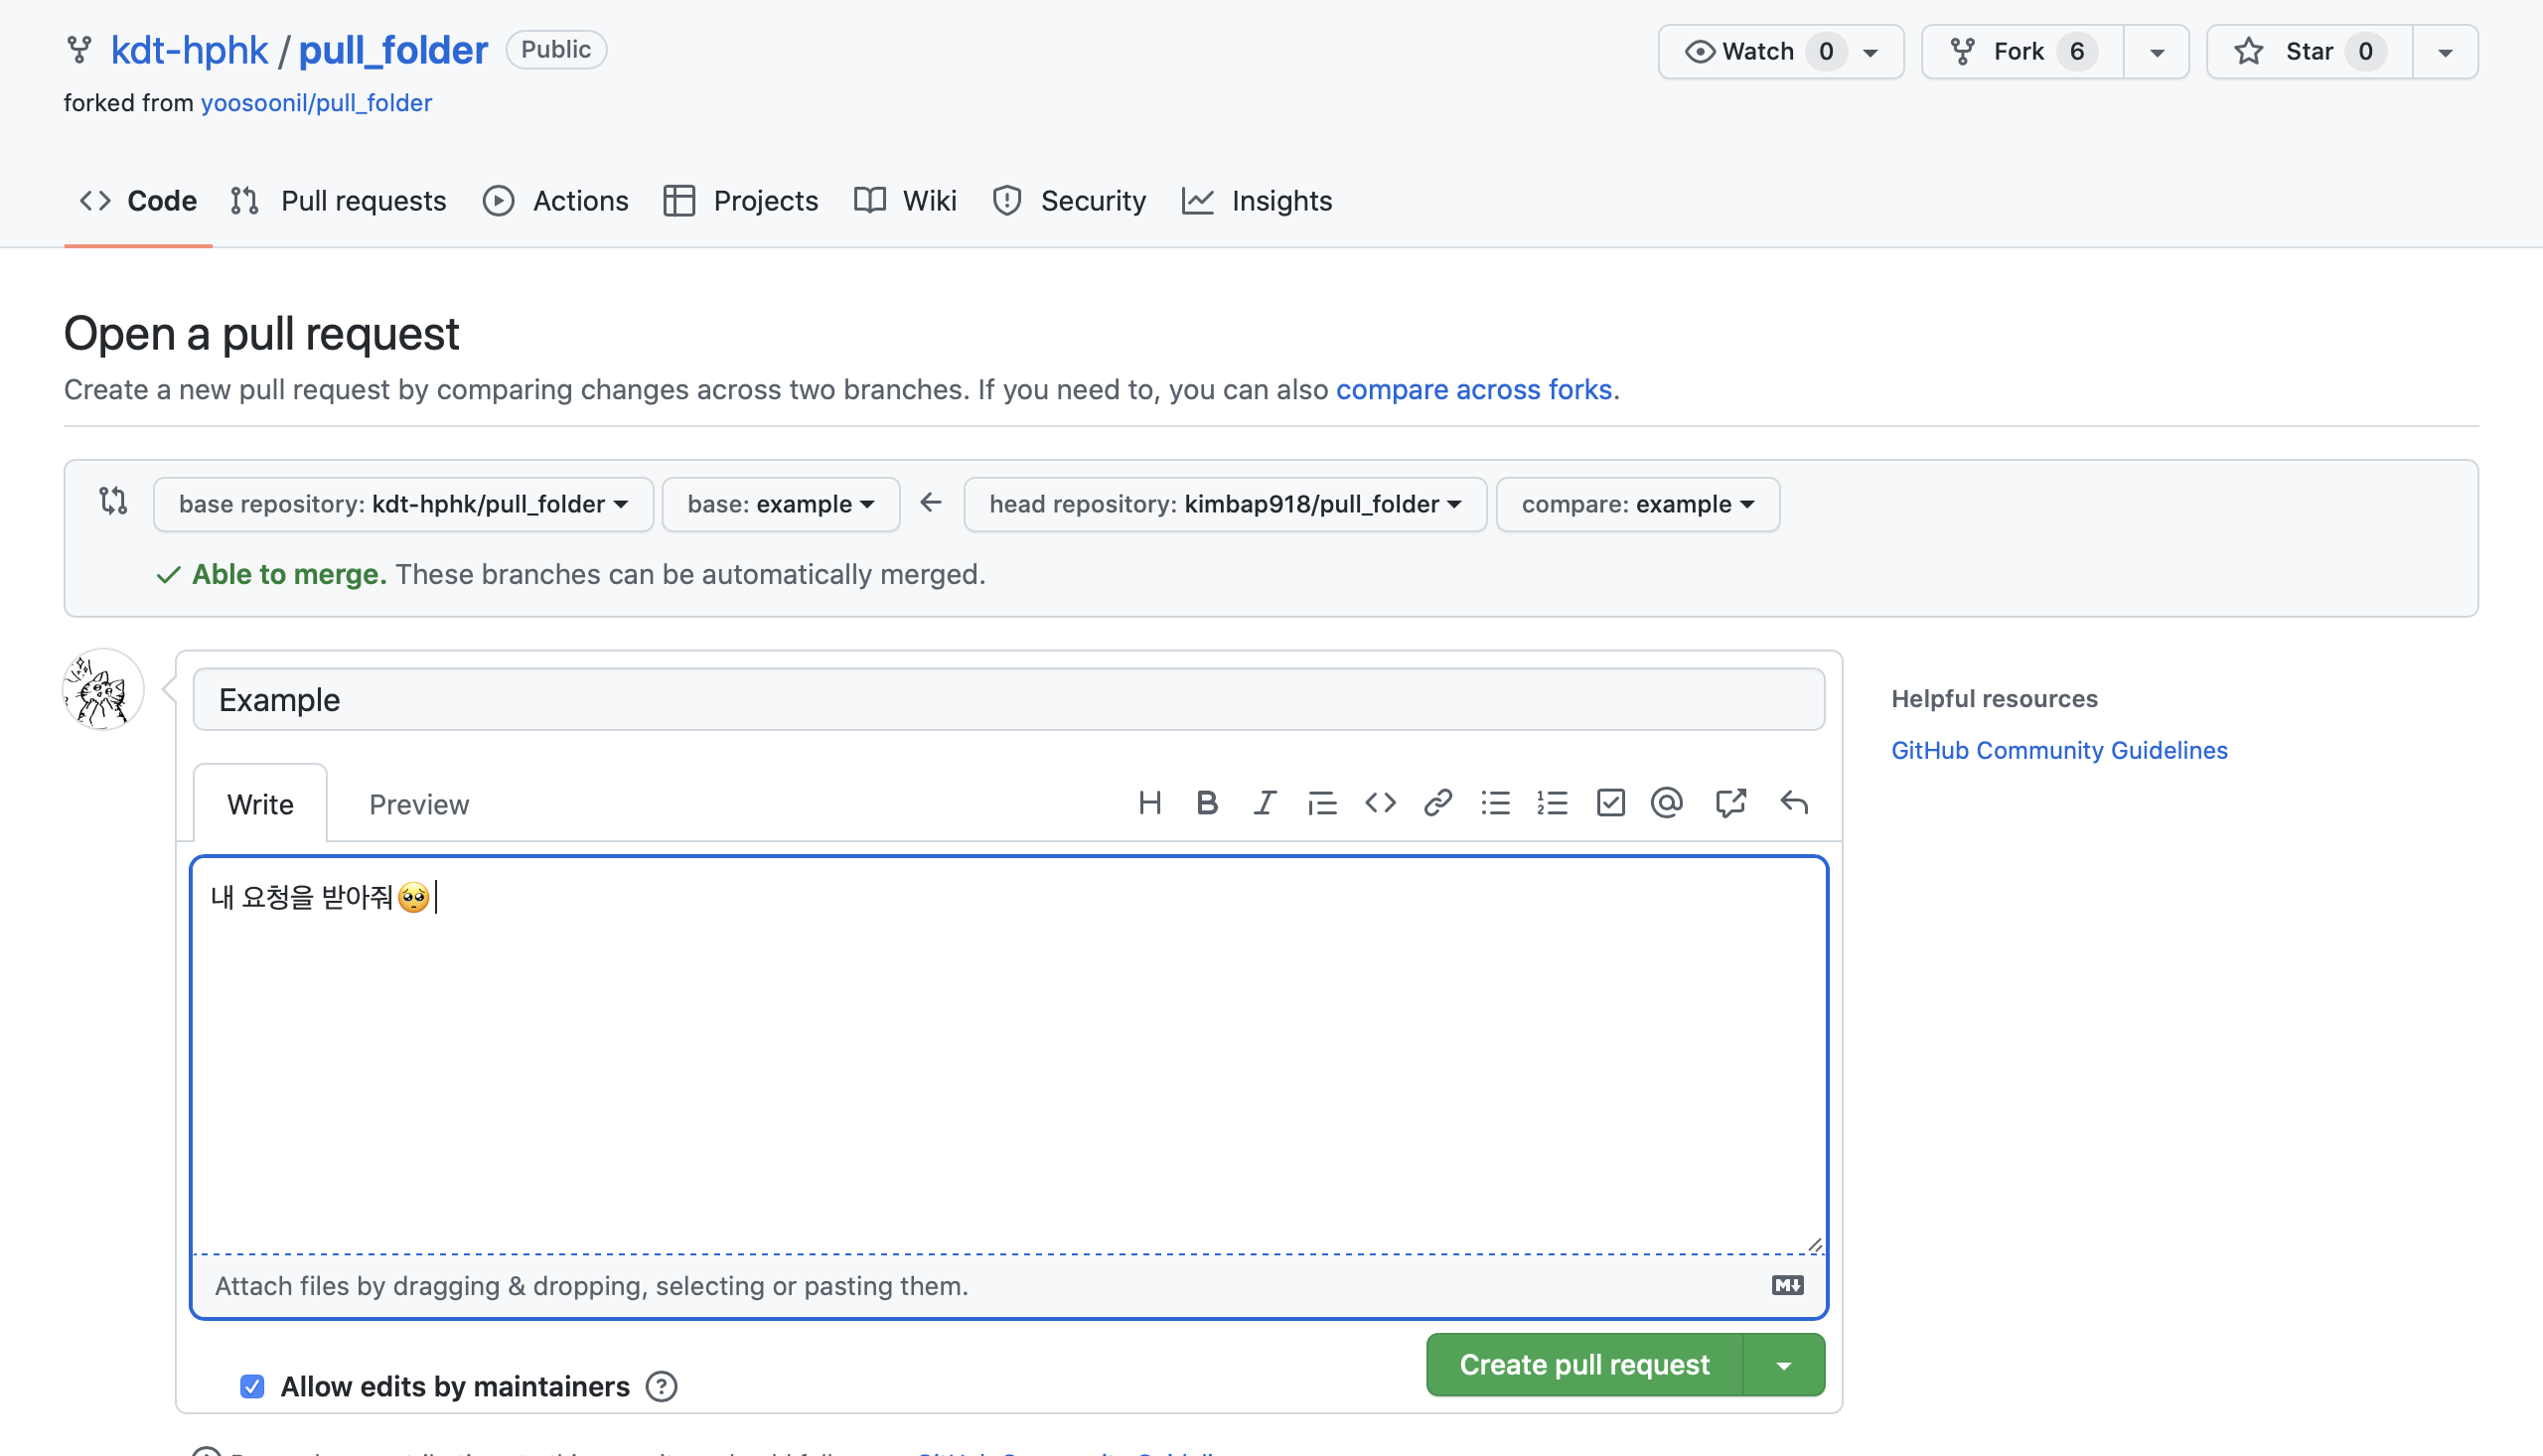
Task: Open the compare: example branch dropdown
Action: (1638, 504)
